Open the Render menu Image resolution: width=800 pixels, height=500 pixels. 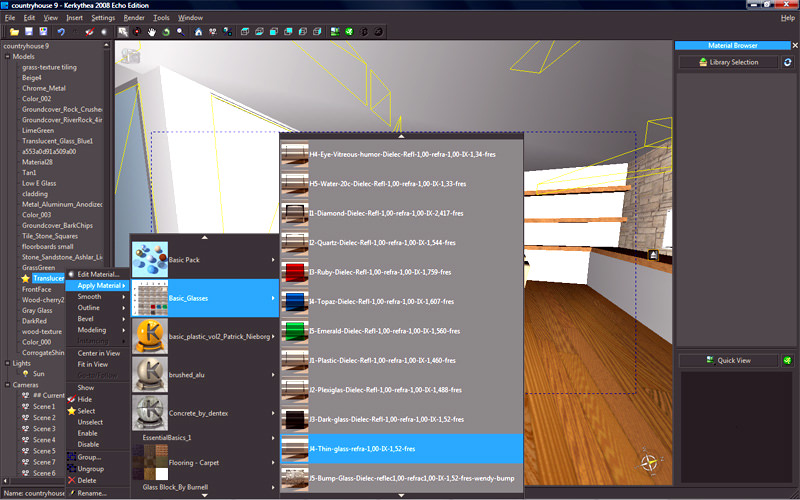point(134,18)
